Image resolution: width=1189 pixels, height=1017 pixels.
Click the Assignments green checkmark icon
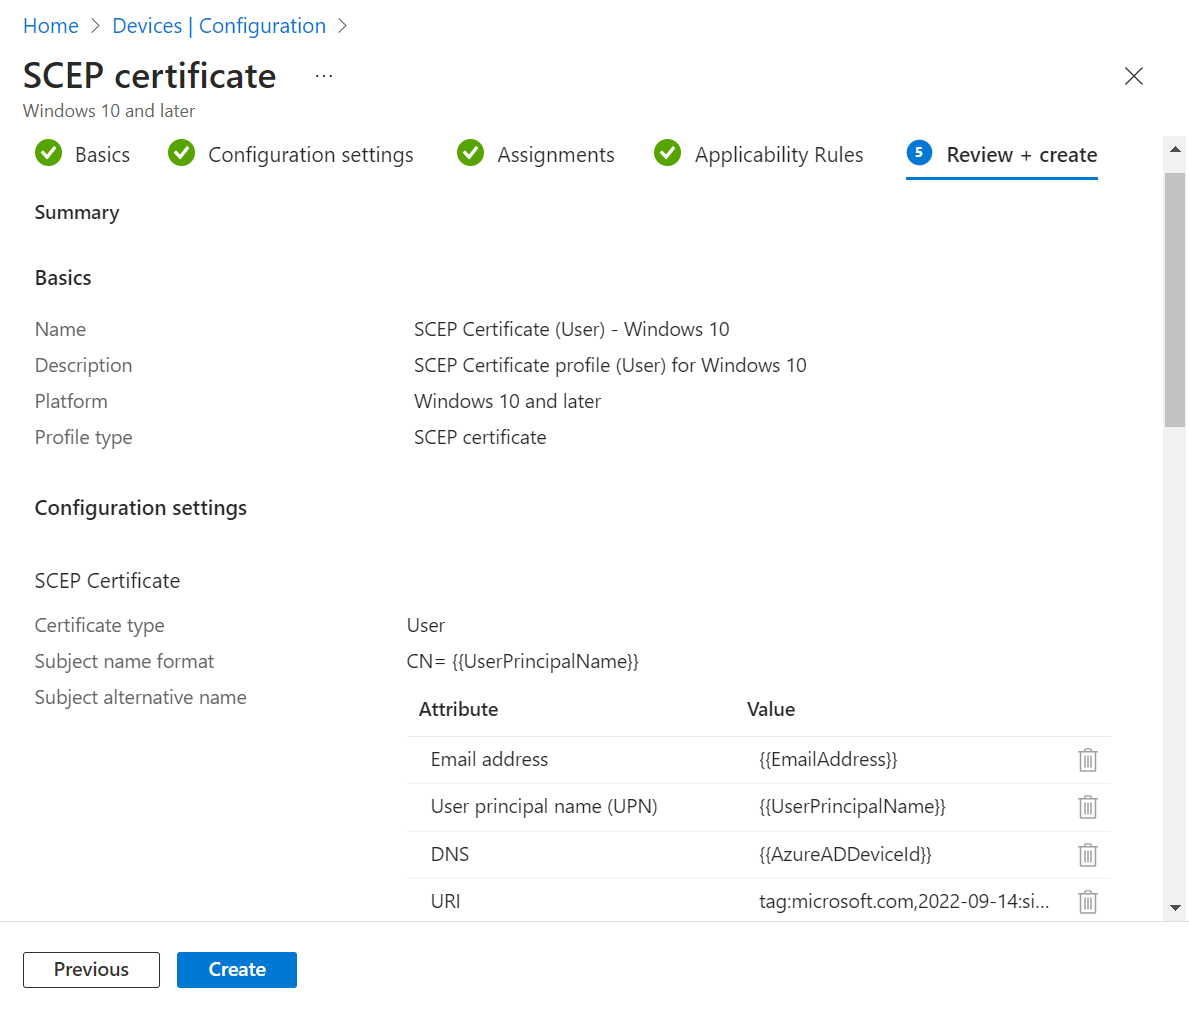tap(470, 153)
